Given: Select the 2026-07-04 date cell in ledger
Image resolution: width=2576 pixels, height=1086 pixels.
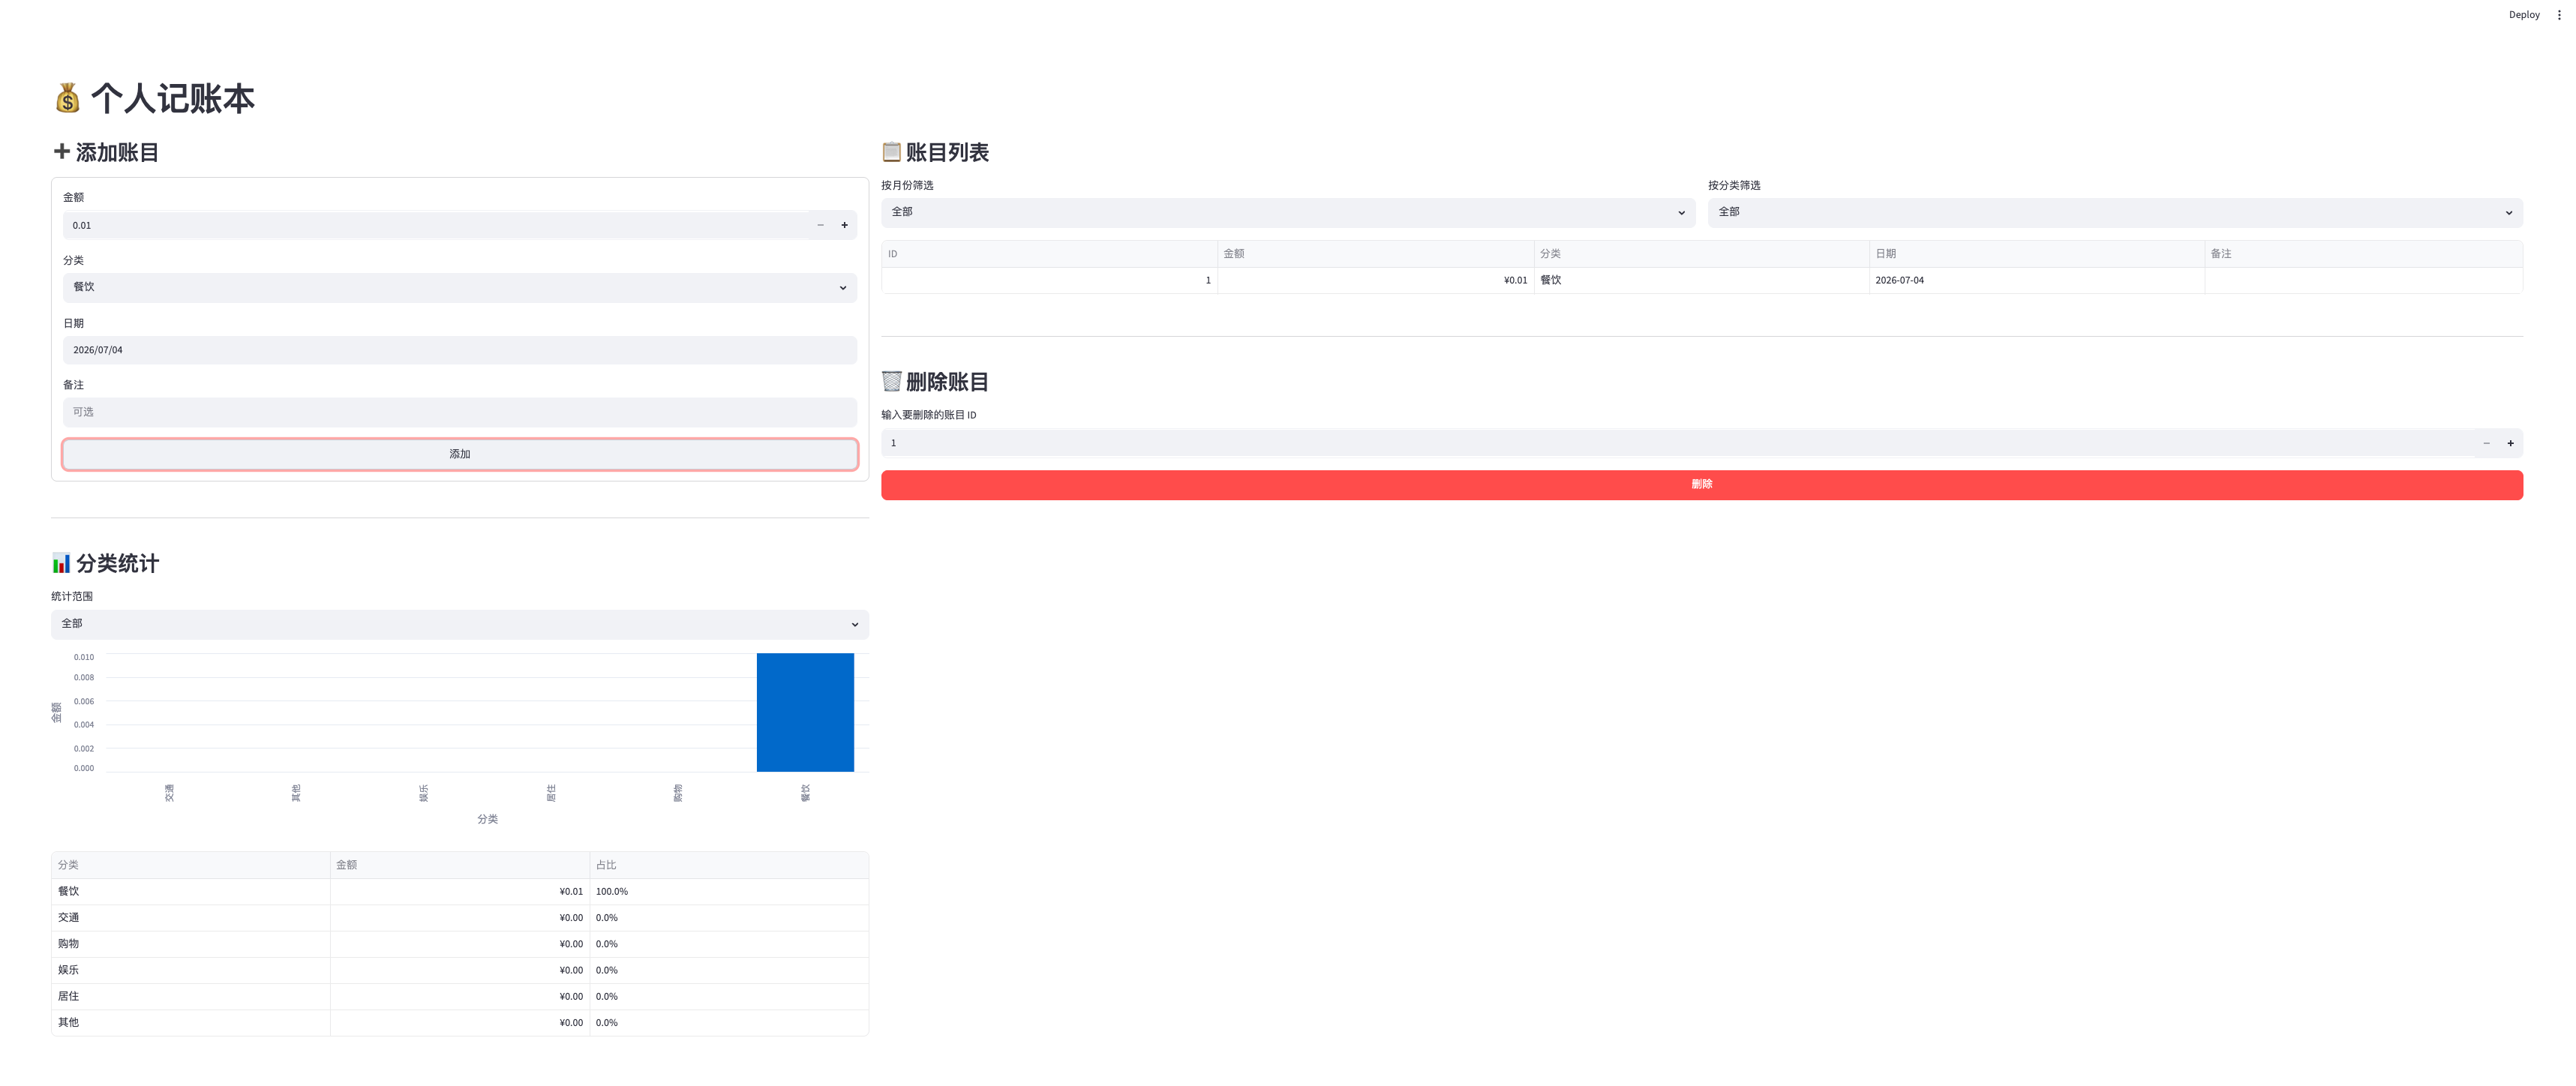Looking at the screenshot, I should coord(2036,280).
